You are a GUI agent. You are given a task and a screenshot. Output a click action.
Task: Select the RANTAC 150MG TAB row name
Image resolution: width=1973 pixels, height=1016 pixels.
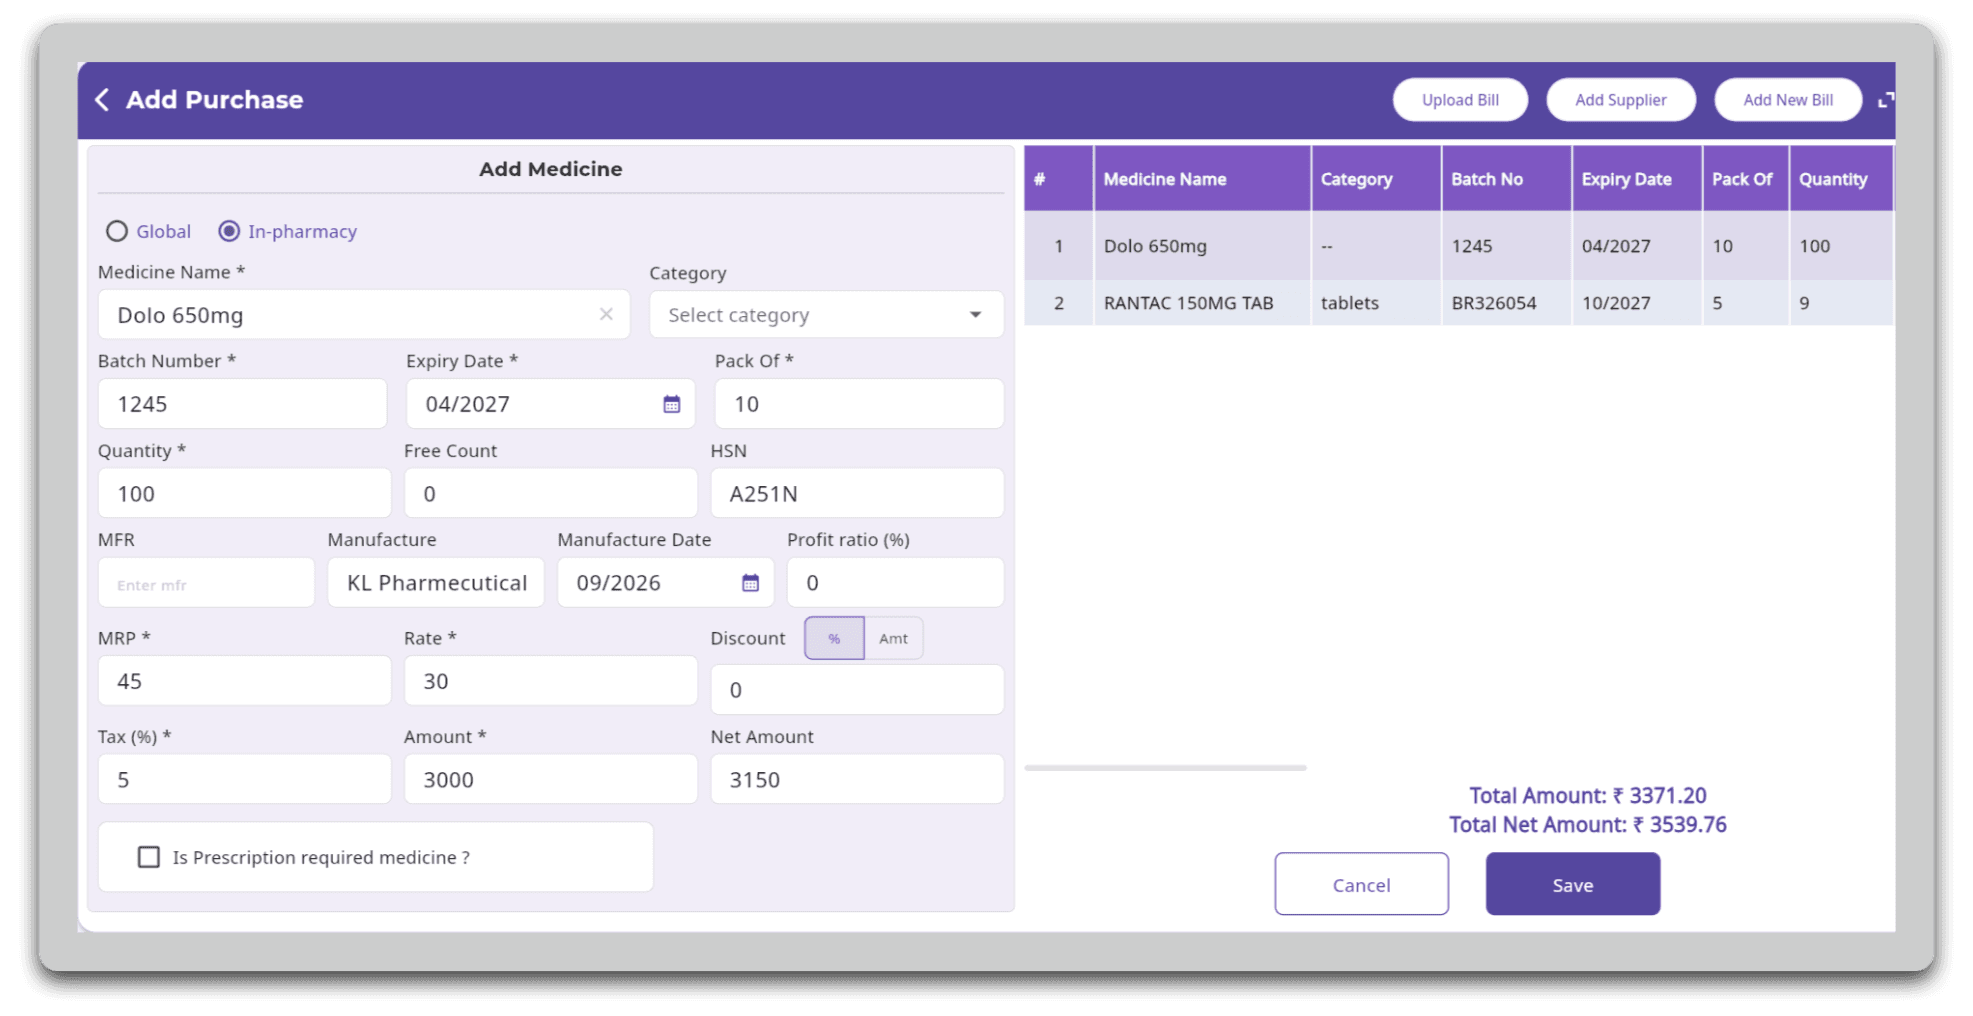click(1188, 303)
